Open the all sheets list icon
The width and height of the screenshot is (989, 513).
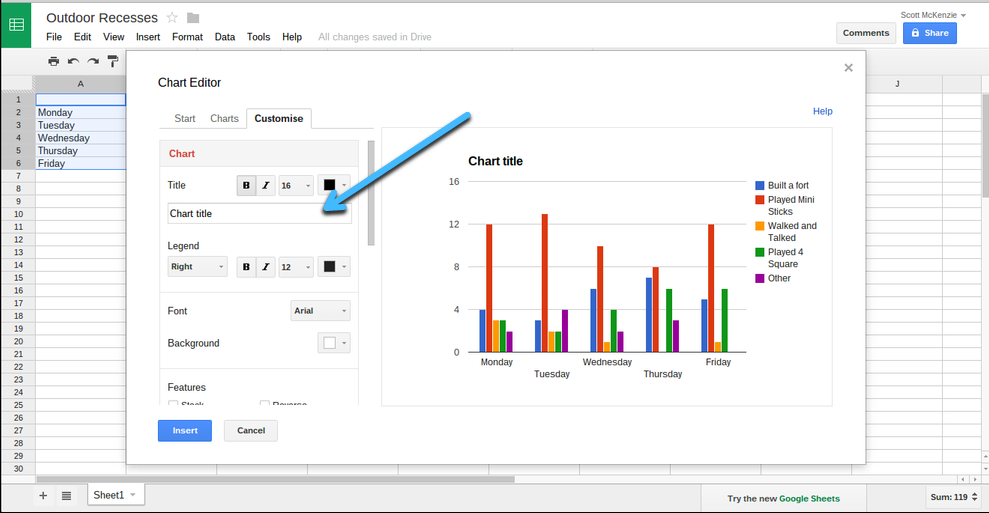pos(66,495)
